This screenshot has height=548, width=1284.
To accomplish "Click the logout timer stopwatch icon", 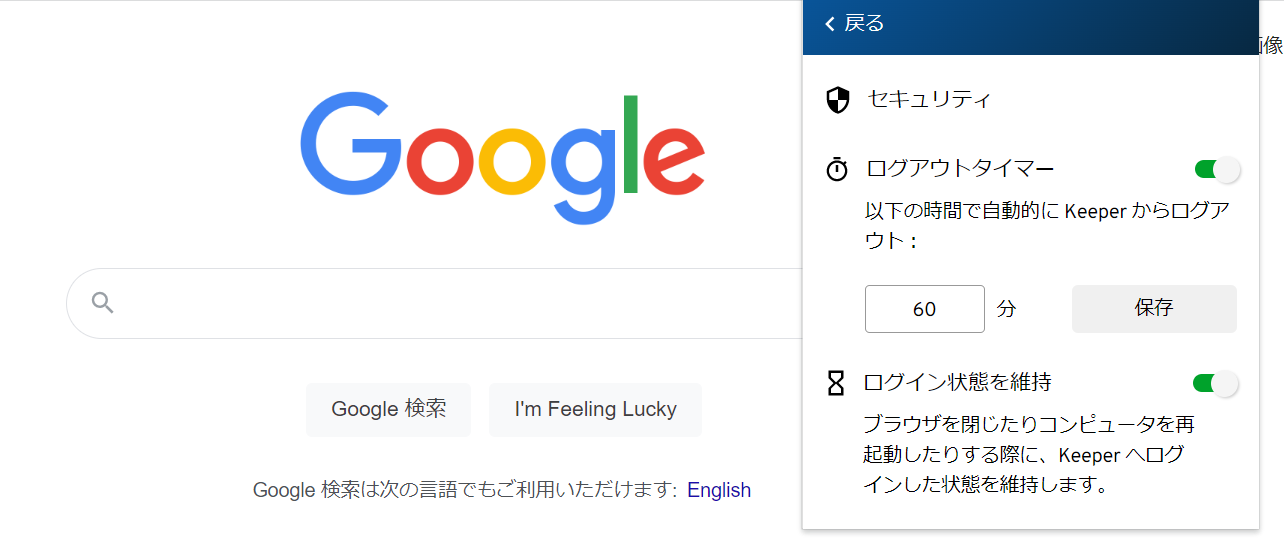I will (x=837, y=169).
